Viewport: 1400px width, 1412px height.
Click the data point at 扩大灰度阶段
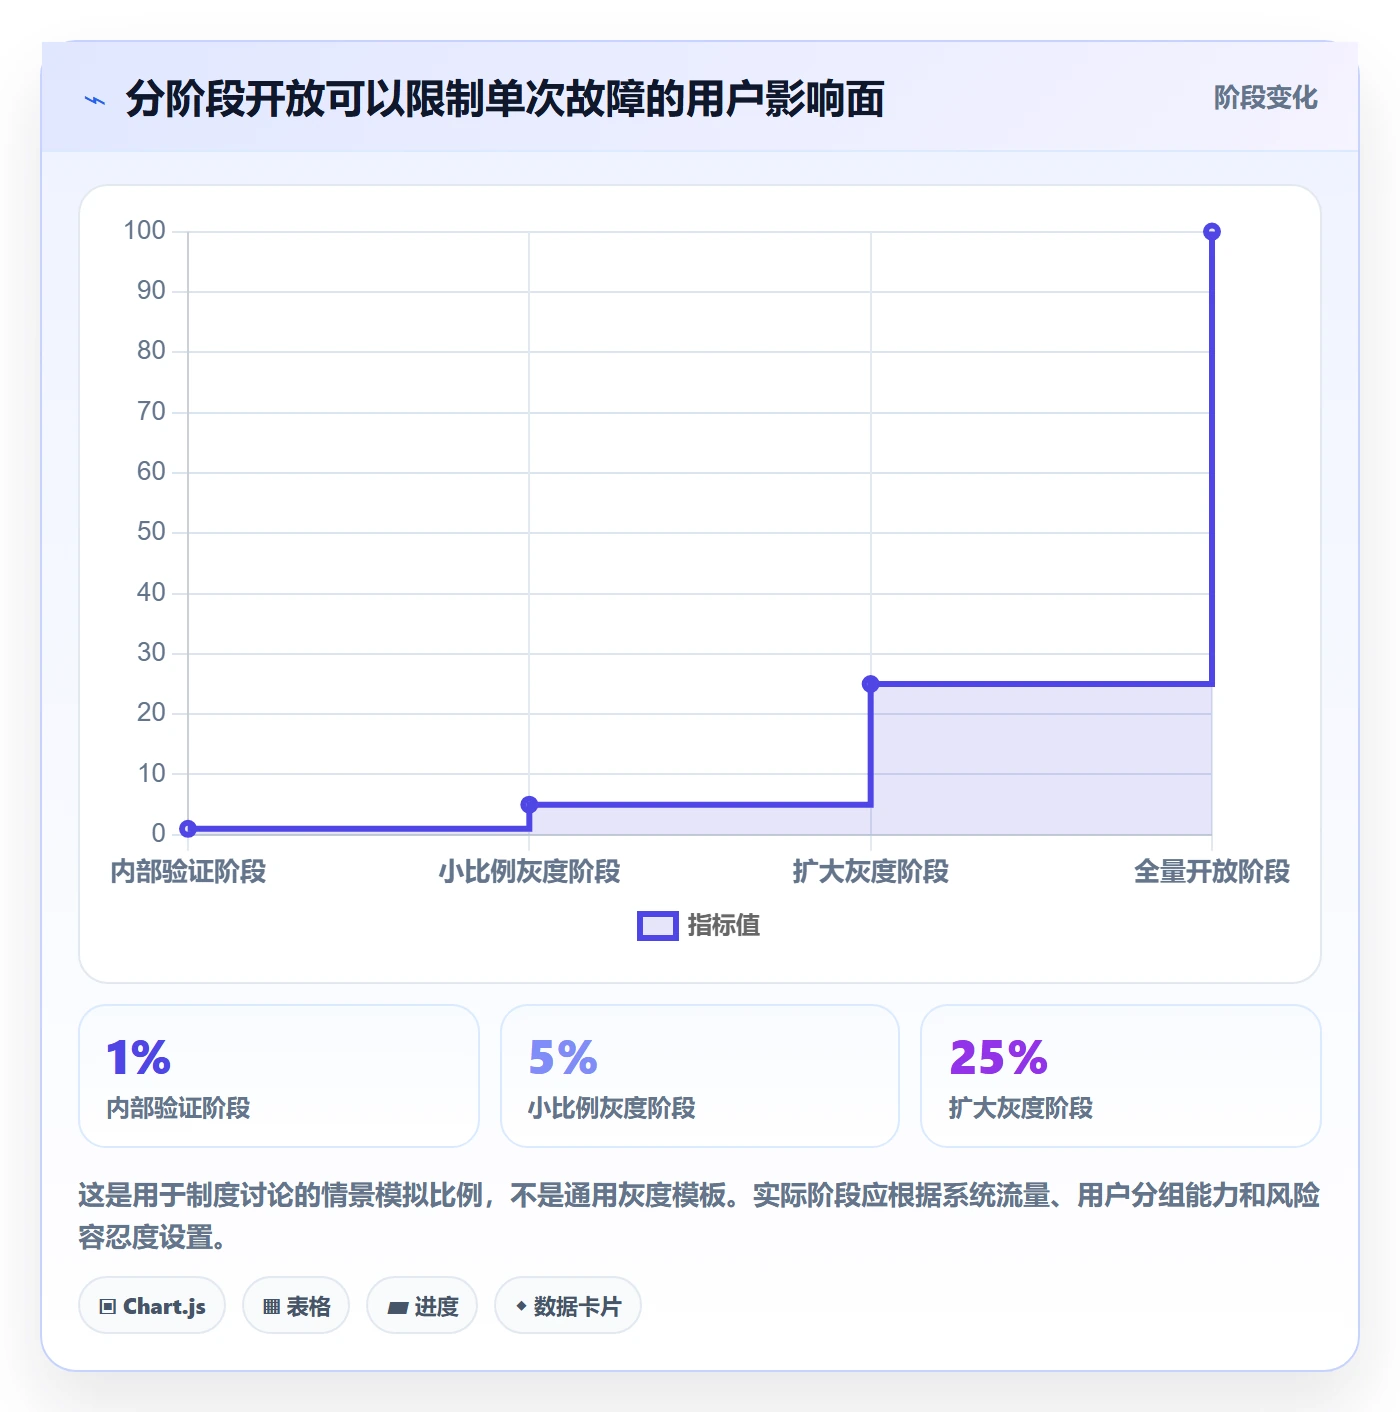(871, 684)
